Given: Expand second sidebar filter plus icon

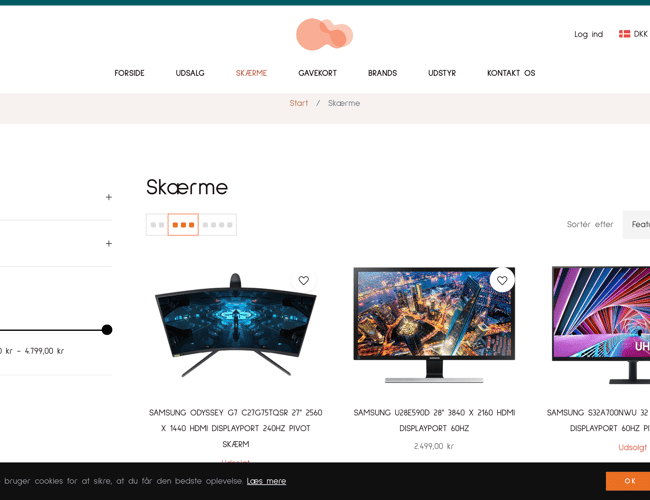Looking at the screenshot, I should coord(109,243).
